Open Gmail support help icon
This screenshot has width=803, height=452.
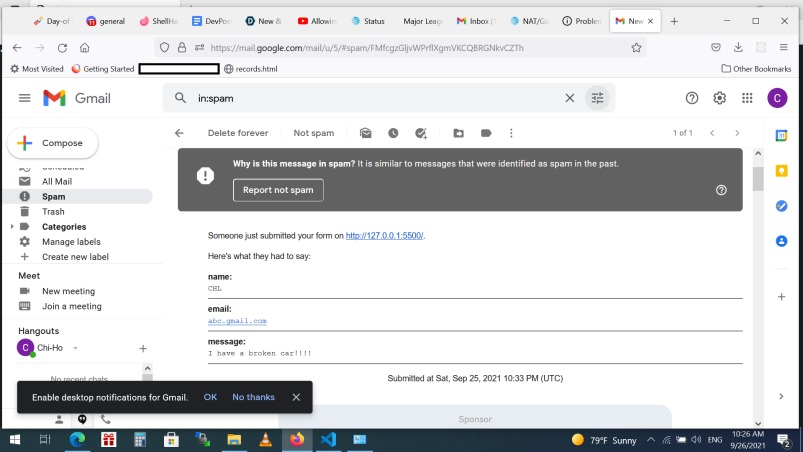[692, 98]
